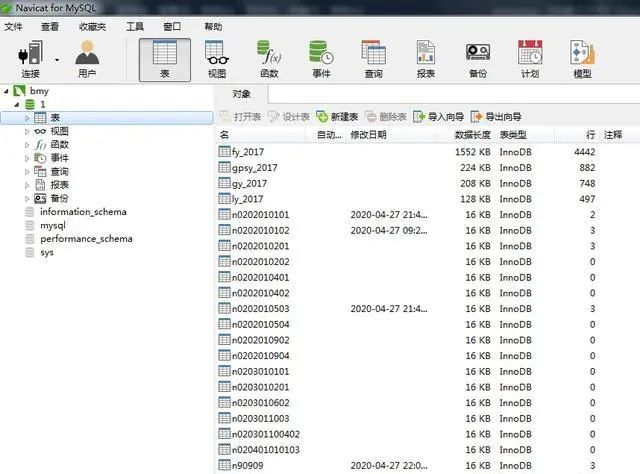Select table n0202010503
Image resolution: width=640 pixels, height=474 pixels.
click(260, 309)
